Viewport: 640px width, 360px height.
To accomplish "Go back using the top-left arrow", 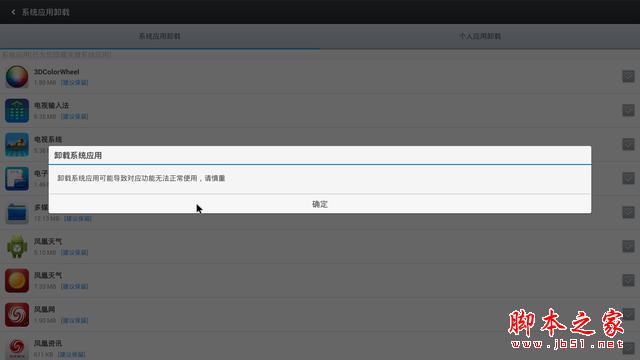I will (x=13, y=12).
